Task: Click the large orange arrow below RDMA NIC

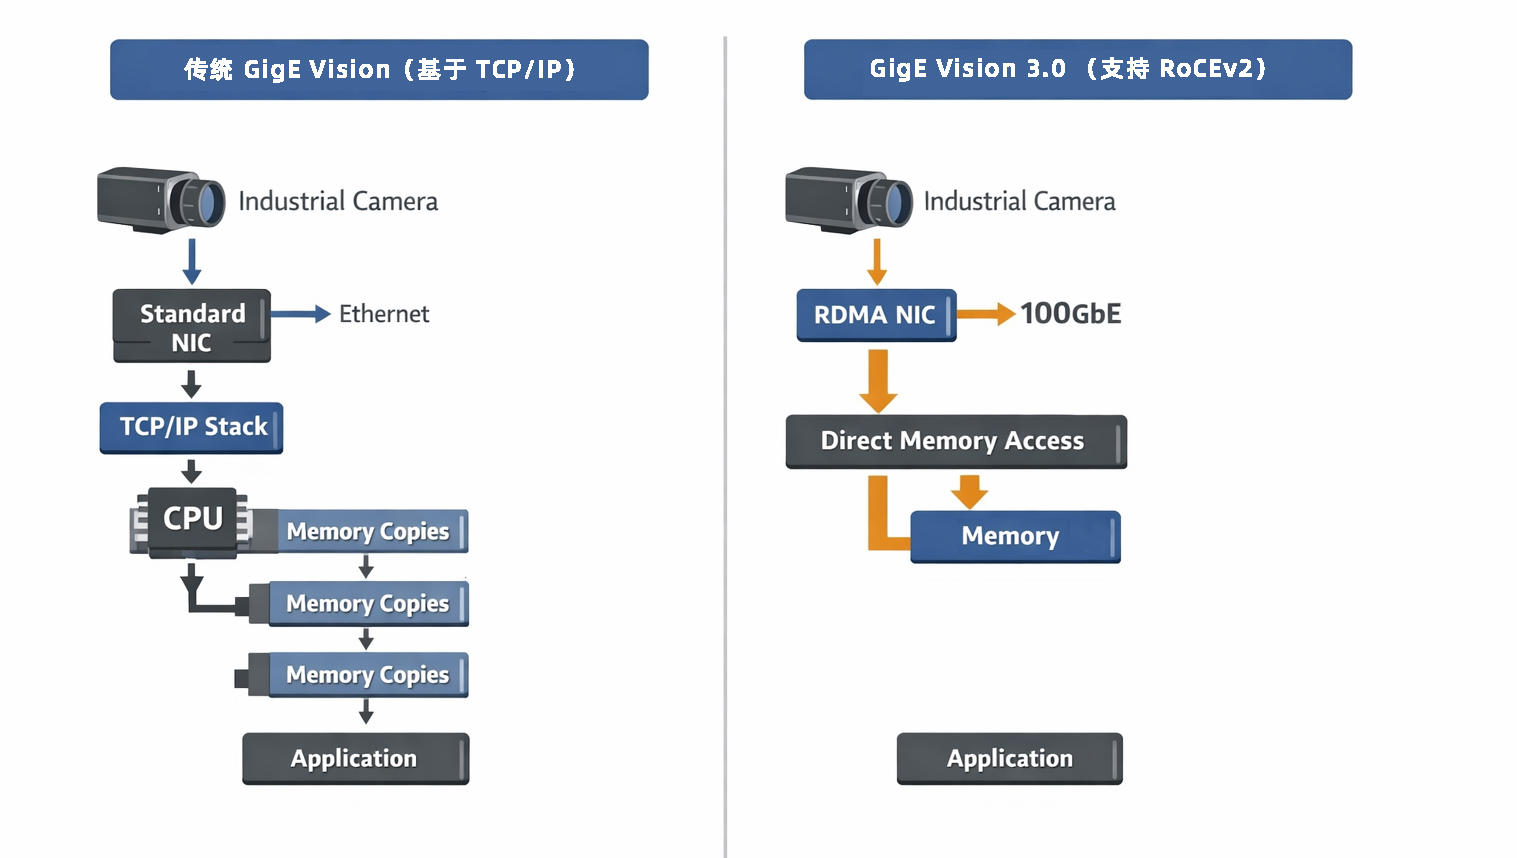Action: click(x=878, y=380)
